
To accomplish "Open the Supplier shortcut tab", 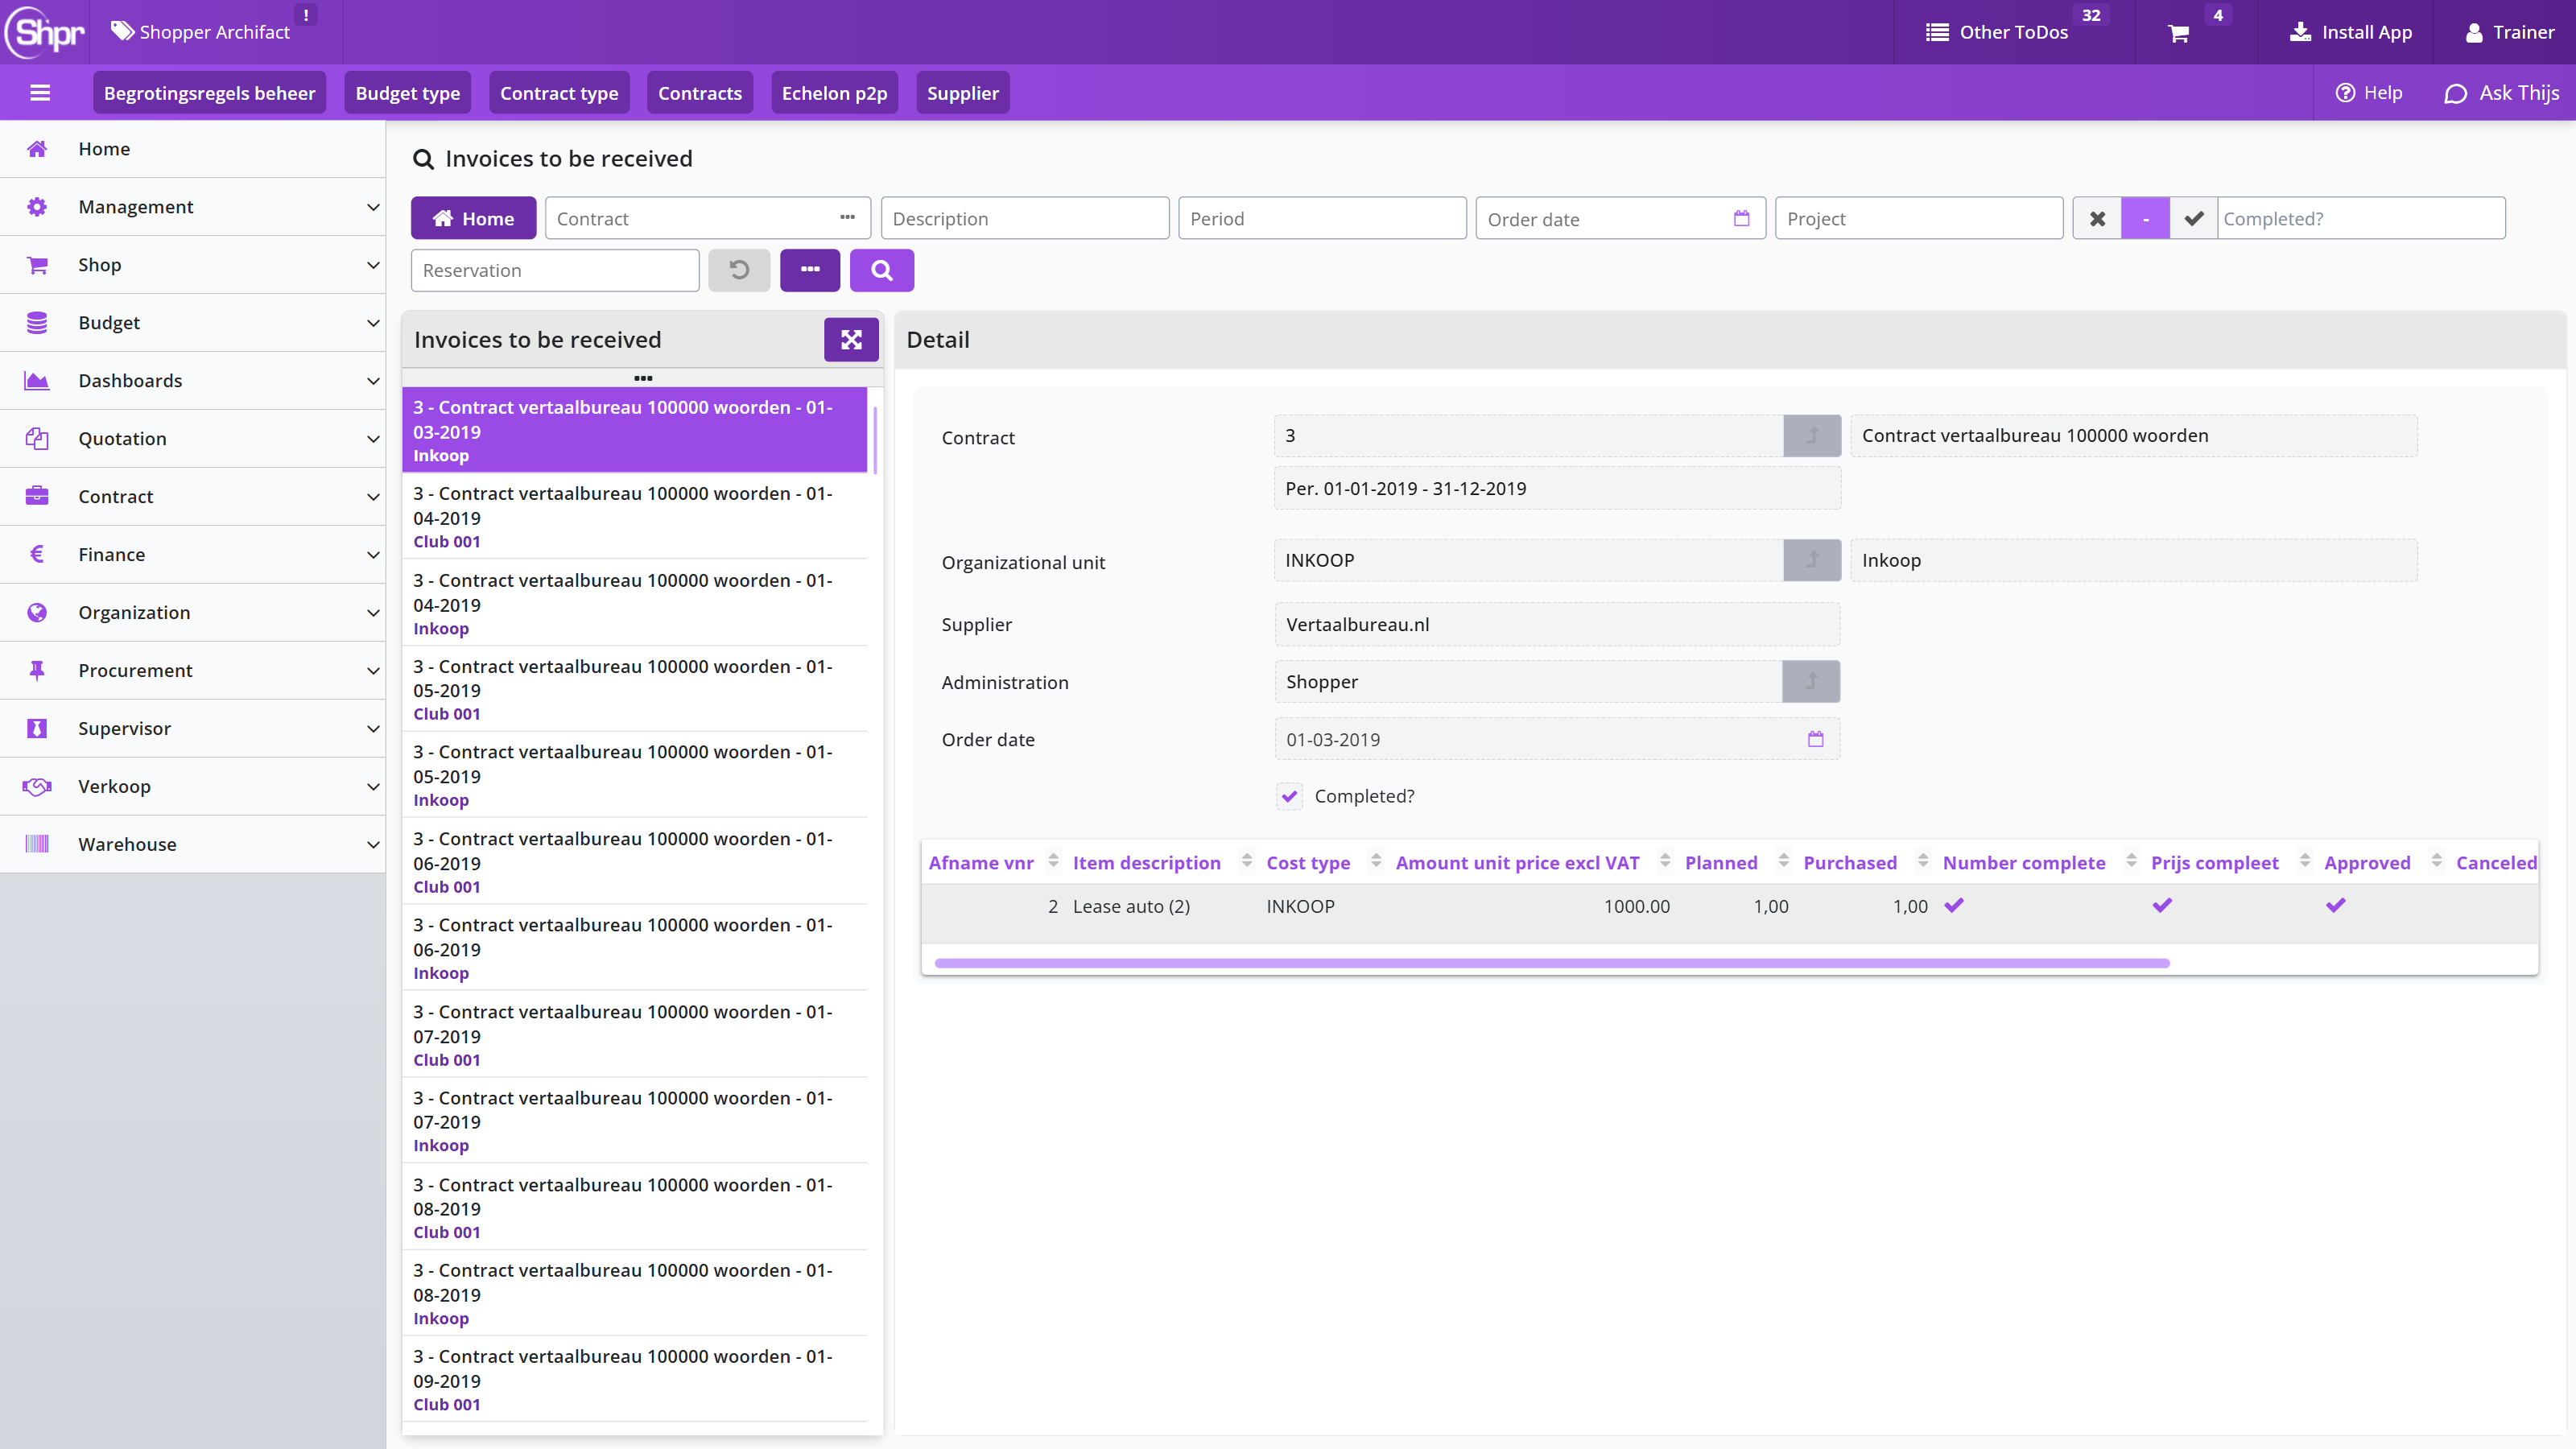I will (x=962, y=93).
